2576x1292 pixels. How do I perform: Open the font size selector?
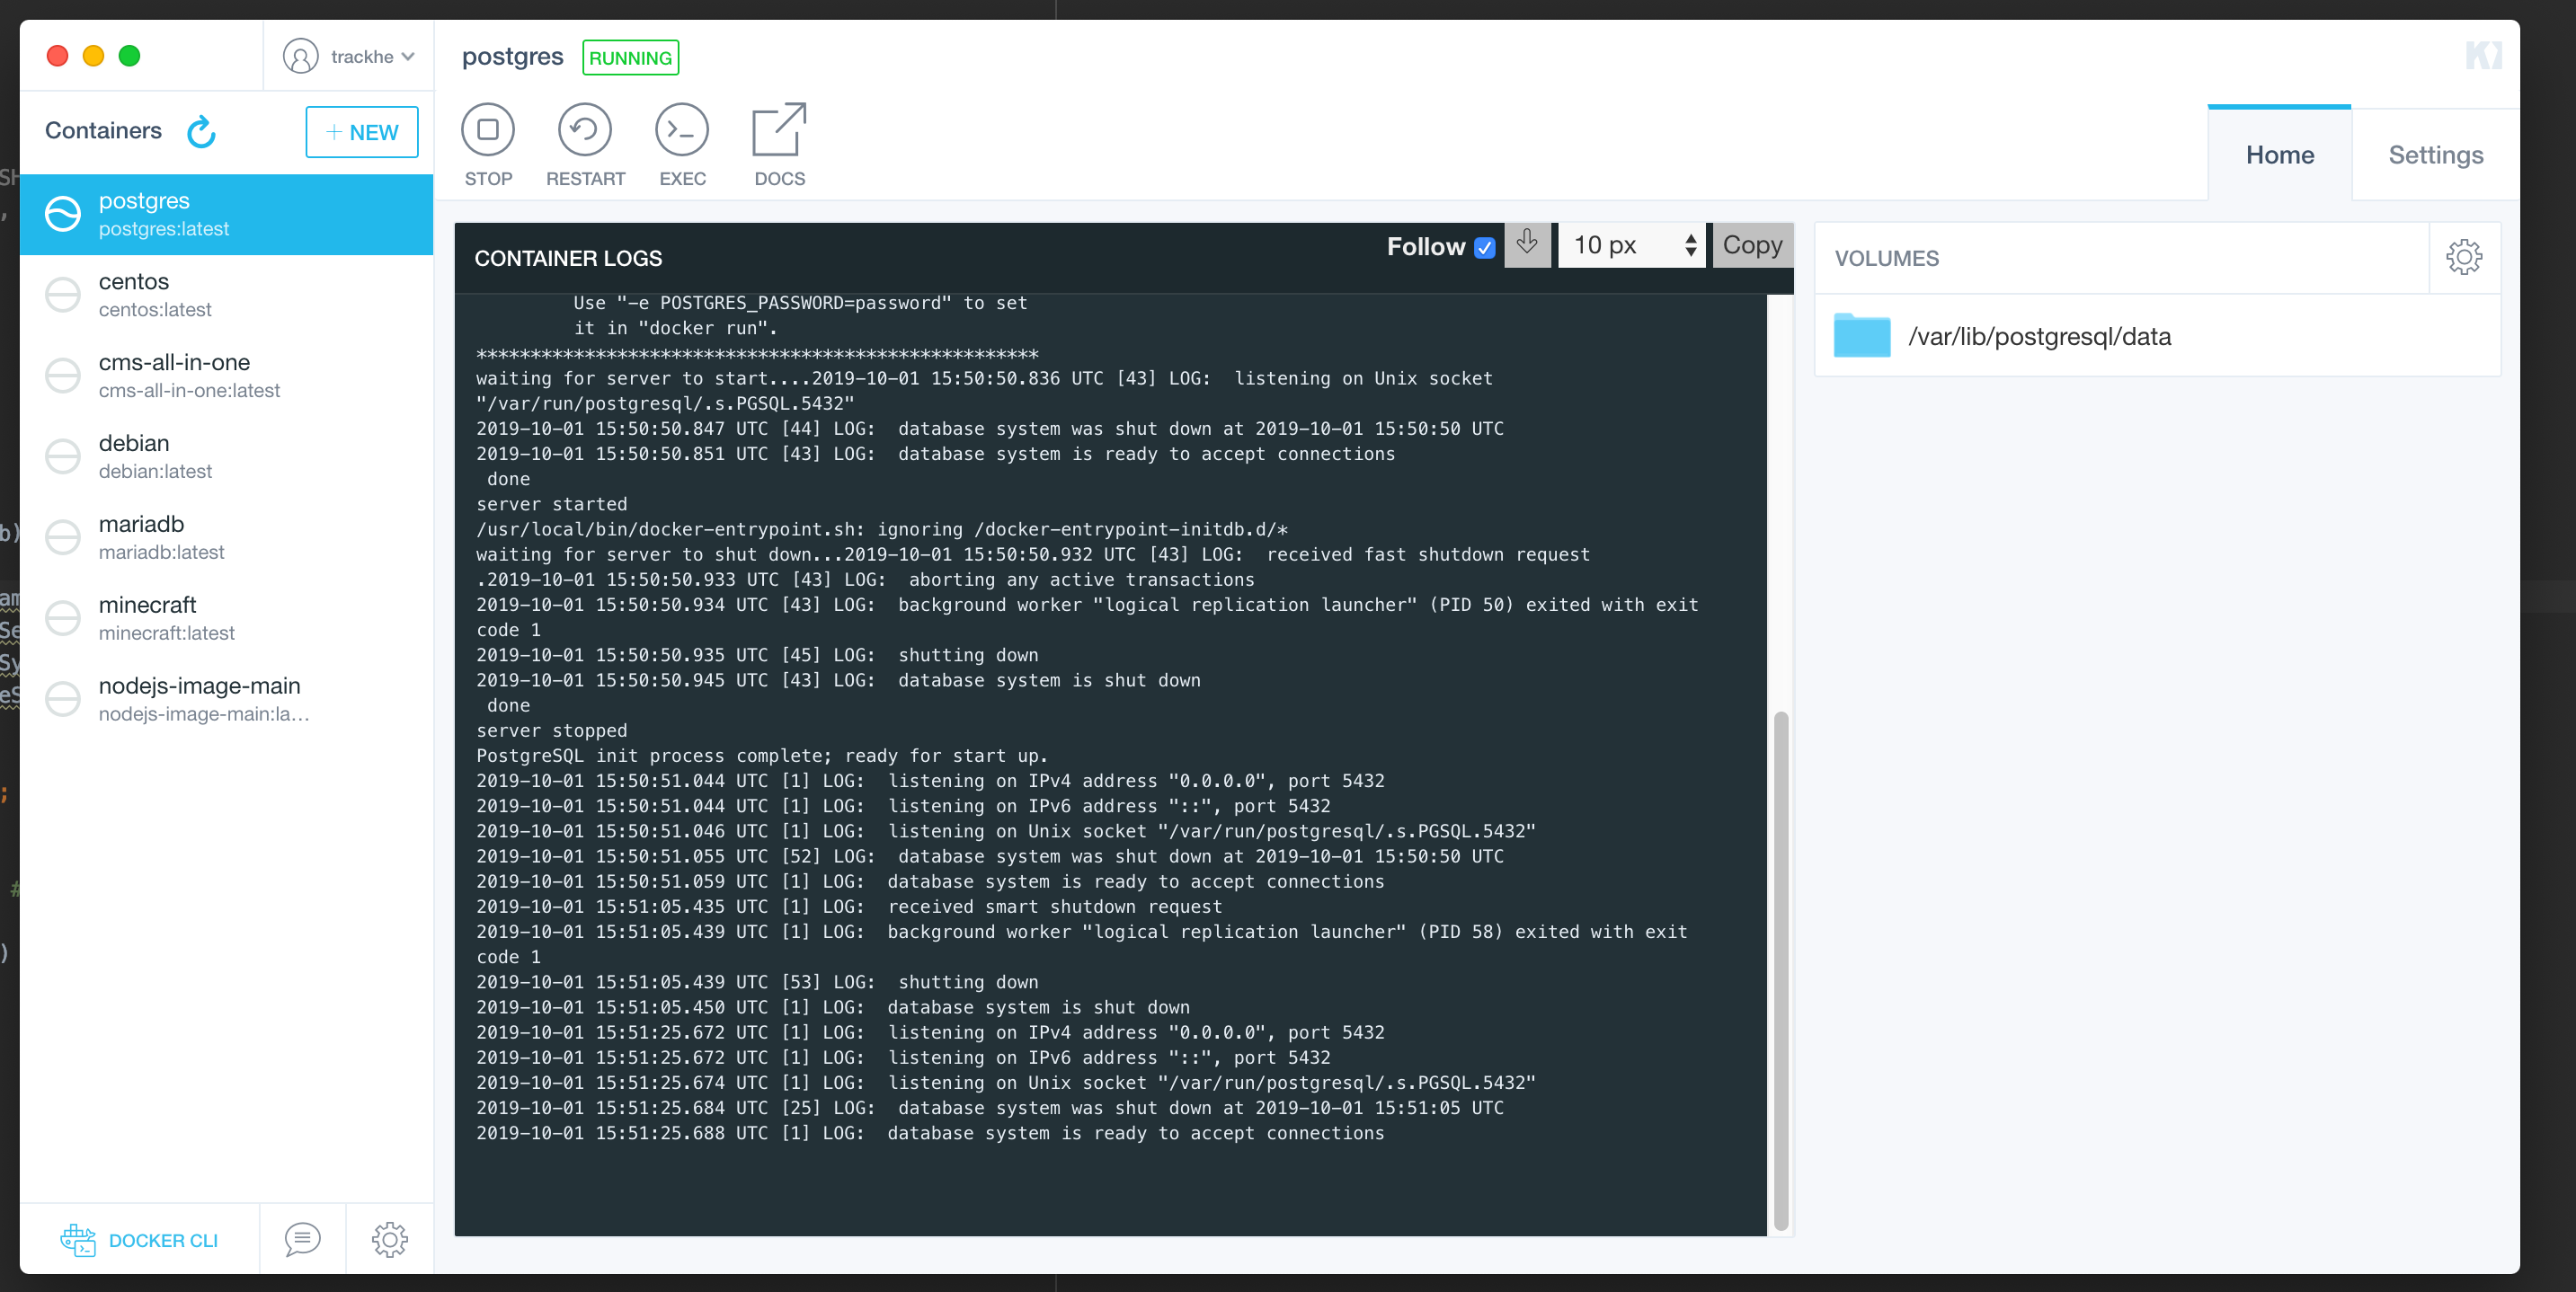tap(1615, 245)
